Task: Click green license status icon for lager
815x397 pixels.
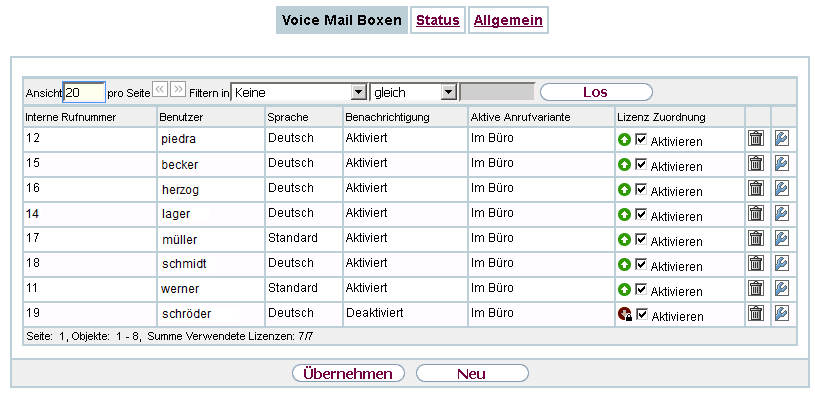Action: point(624,215)
